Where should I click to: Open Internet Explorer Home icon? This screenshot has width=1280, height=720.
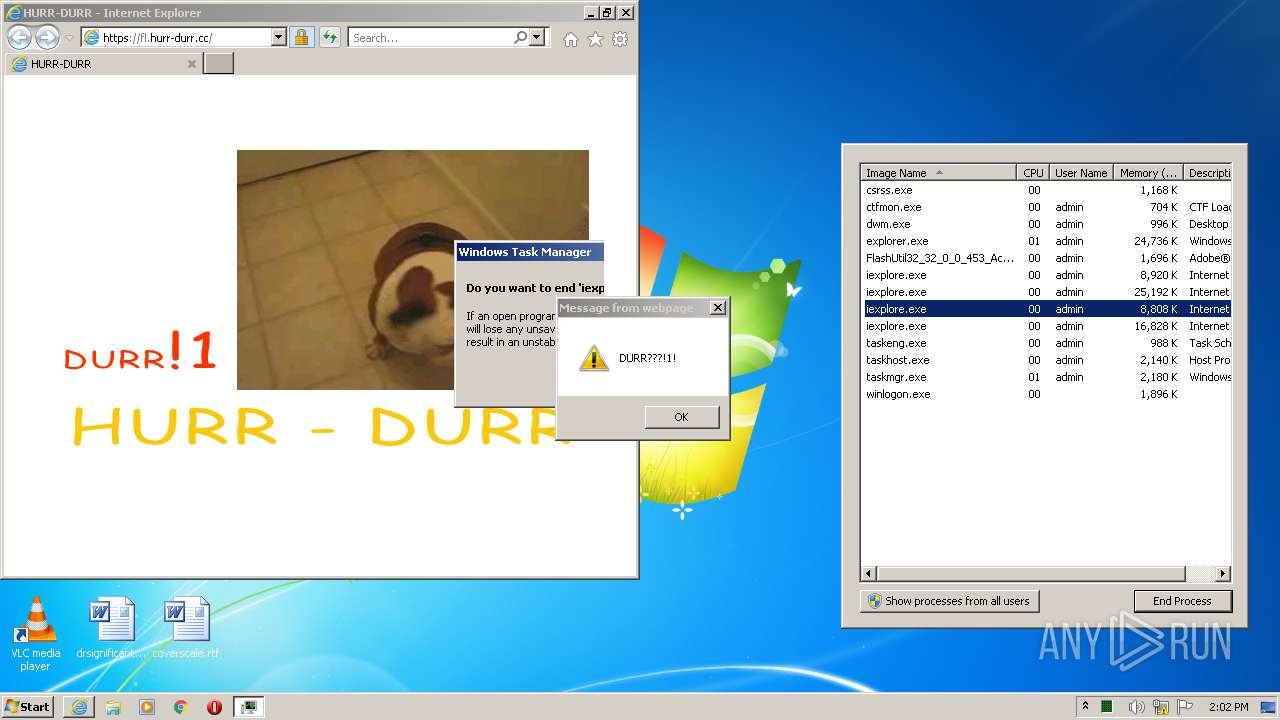pyautogui.click(x=570, y=39)
